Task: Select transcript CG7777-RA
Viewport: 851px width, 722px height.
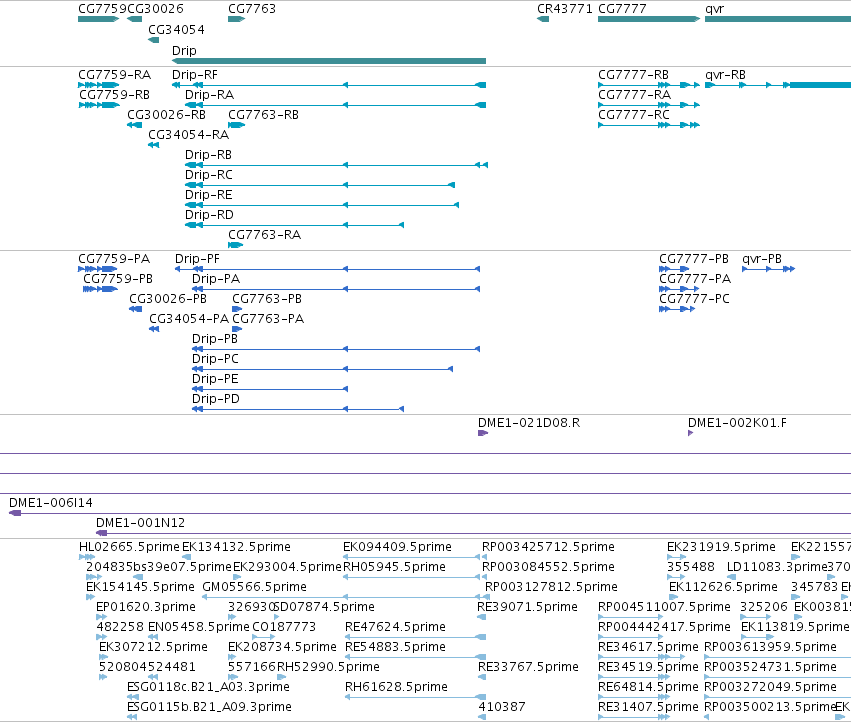Action: [634, 94]
